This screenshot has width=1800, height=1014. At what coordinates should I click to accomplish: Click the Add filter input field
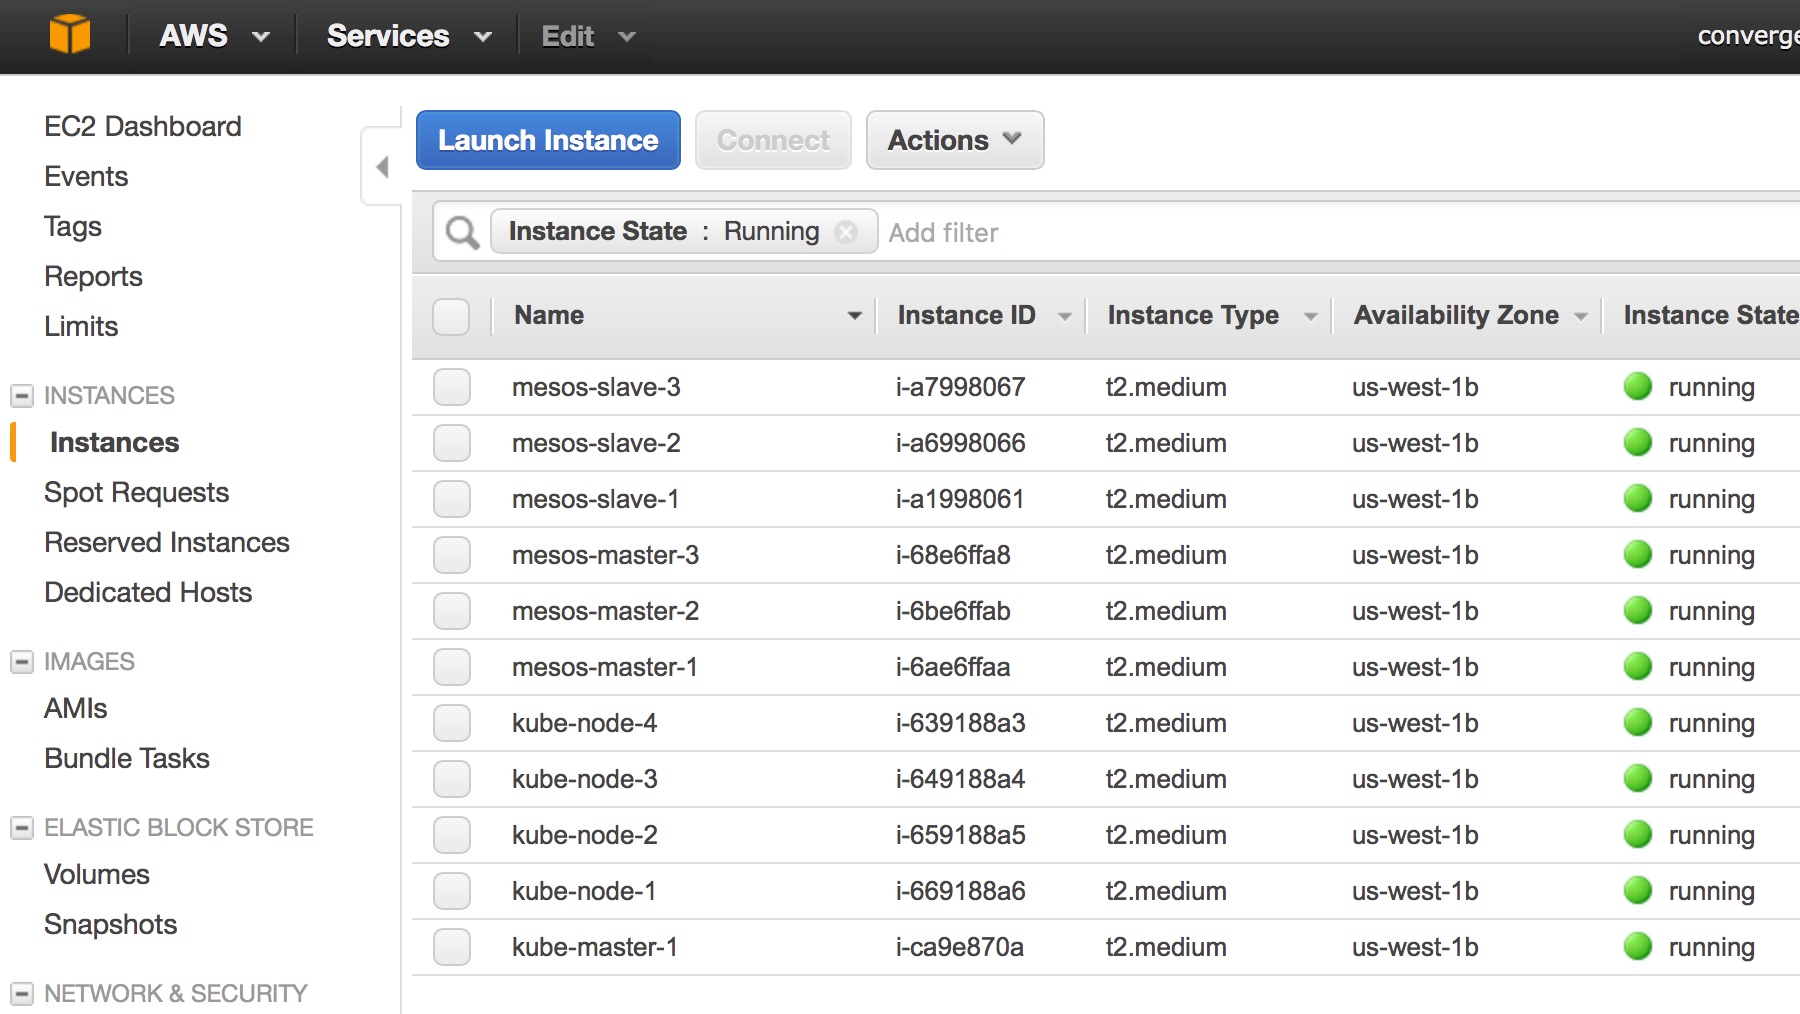(1100, 233)
